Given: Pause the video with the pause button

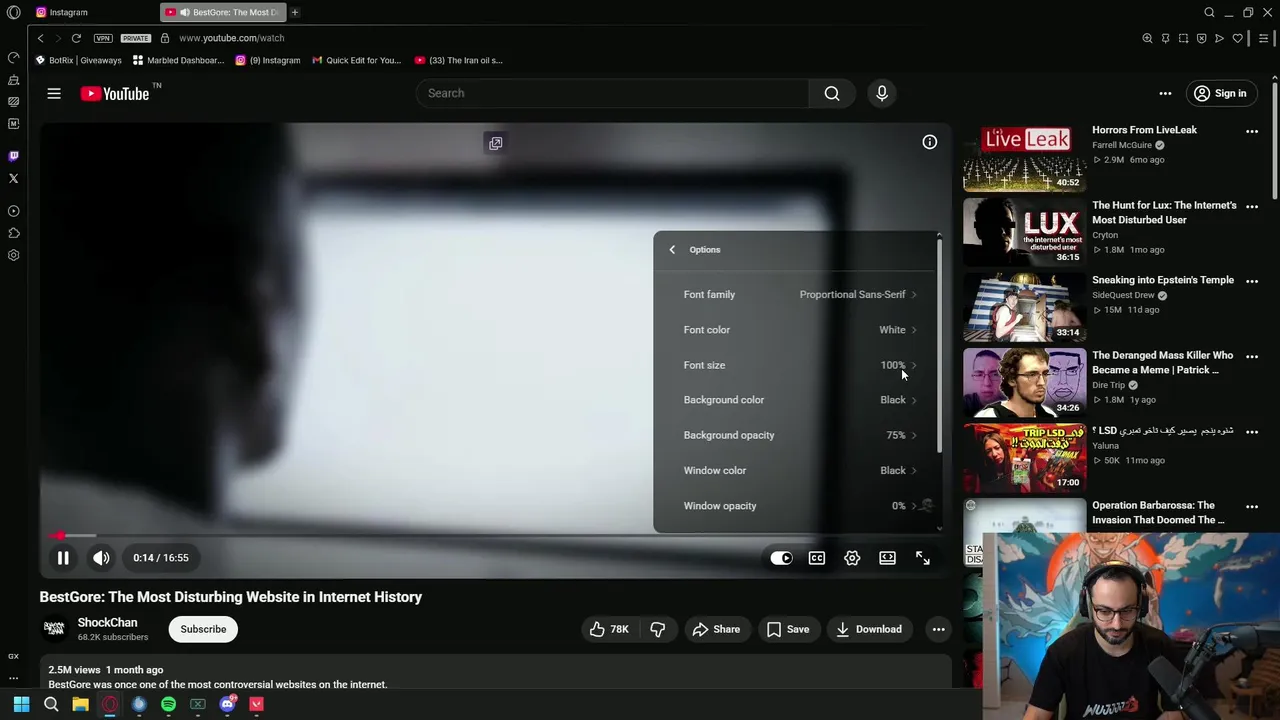Looking at the screenshot, I should click(x=62, y=558).
